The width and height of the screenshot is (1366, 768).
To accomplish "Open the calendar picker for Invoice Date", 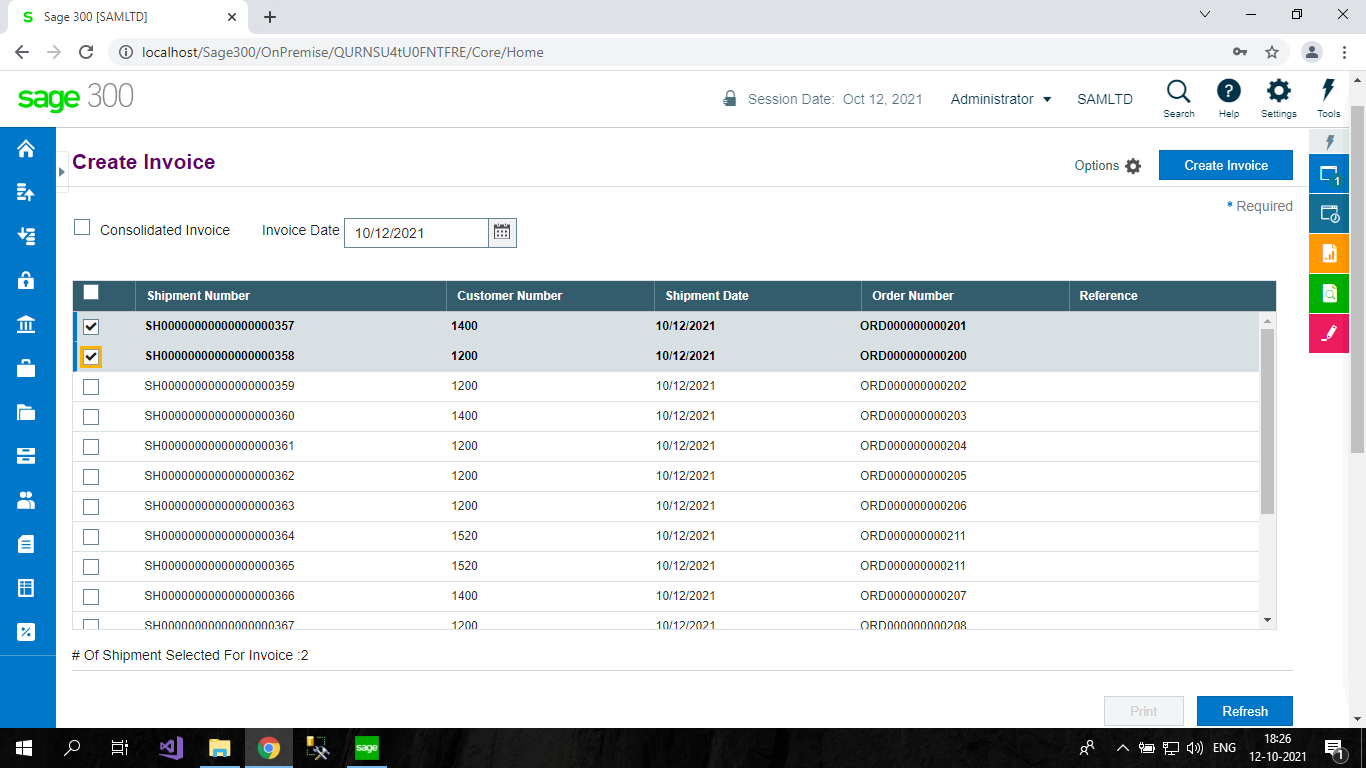I will tap(501, 232).
